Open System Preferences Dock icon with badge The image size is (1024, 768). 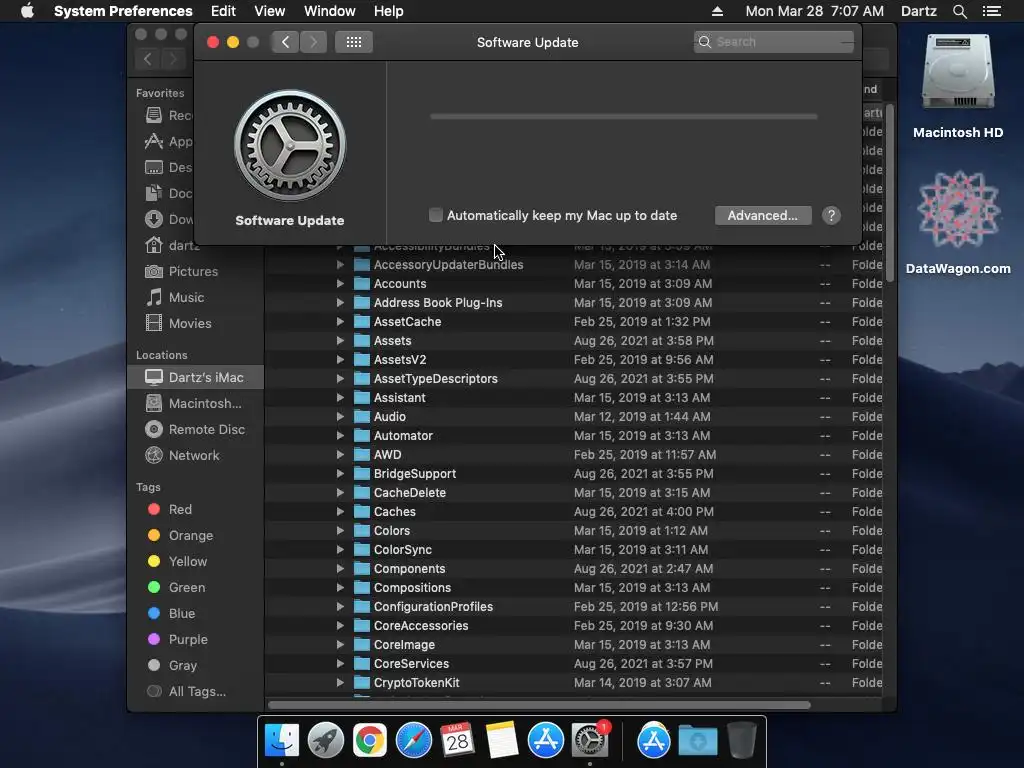coord(590,740)
